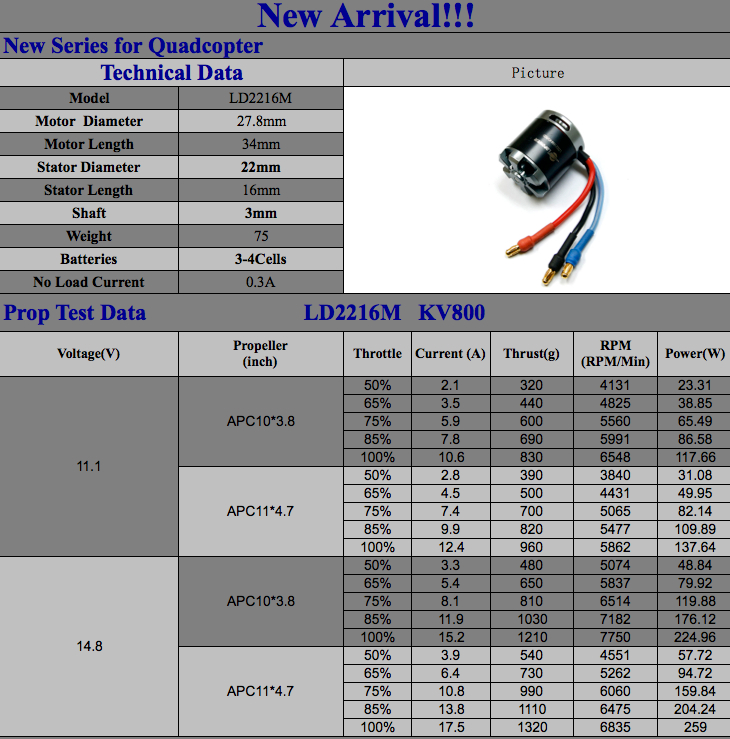Select the 7750 RPM value
730x739 pixels.
tap(615, 637)
